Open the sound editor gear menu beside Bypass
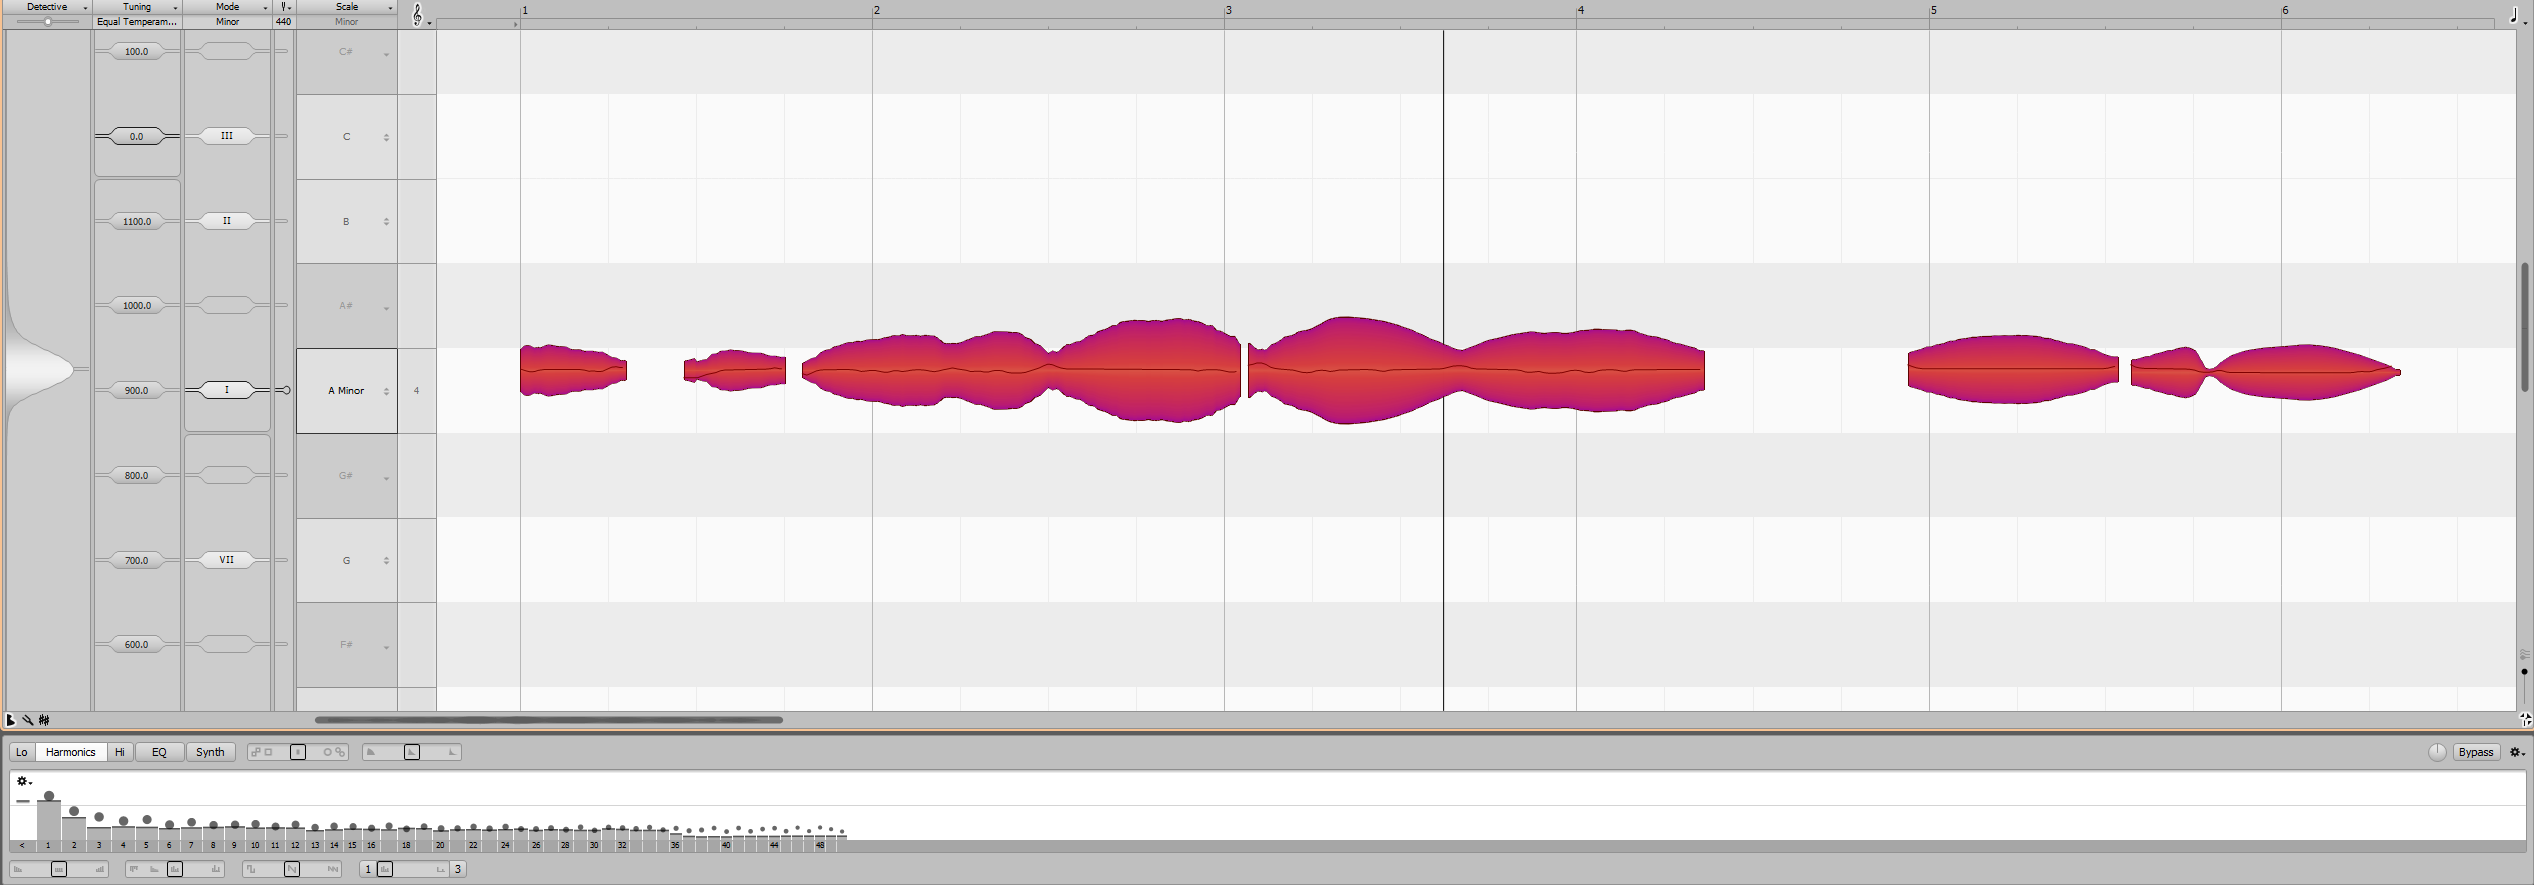Screen dimensions: 2534x885 2518,752
